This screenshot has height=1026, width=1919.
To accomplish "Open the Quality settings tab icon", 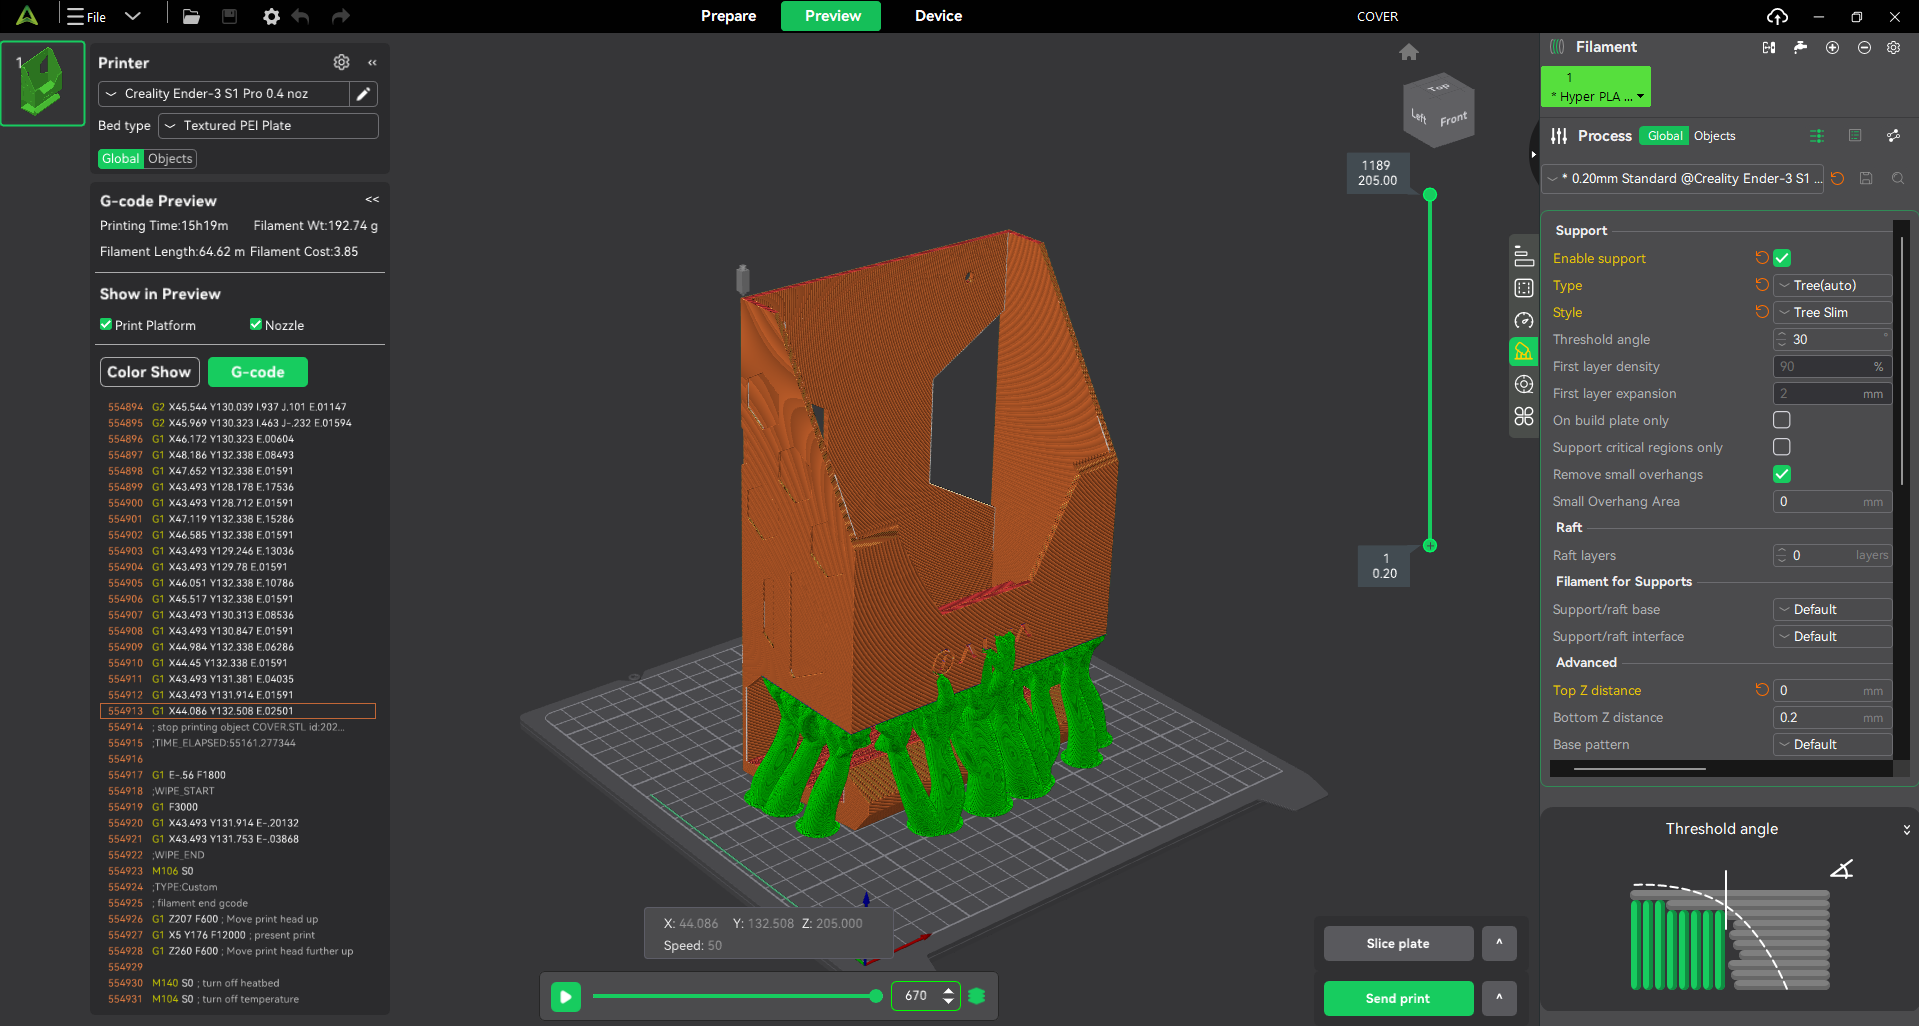I will point(1523,256).
